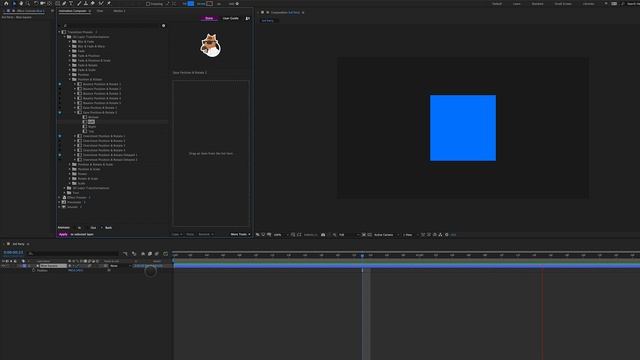The image size is (640, 360).
Task: Toggle favorite marker for Overshoot Position & Rotate 1
Action: pos(60,136)
